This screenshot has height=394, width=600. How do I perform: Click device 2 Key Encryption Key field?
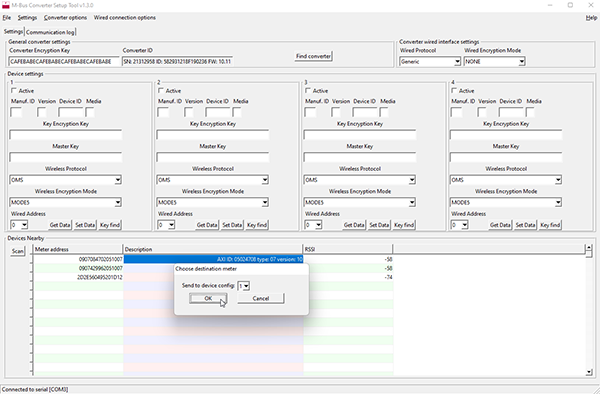(213, 135)
